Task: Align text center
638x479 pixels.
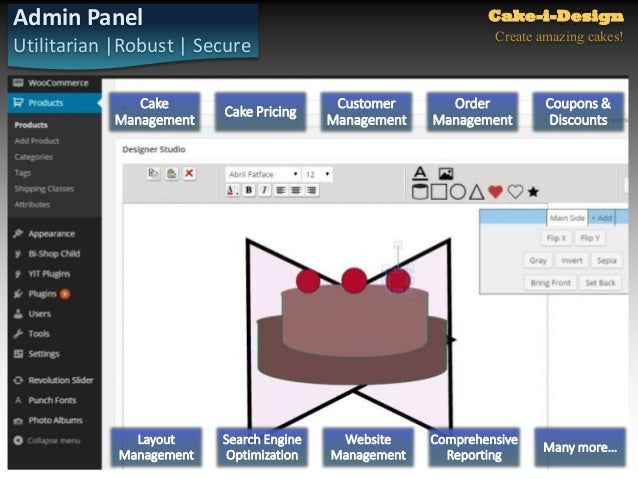Action: (296, 190)
